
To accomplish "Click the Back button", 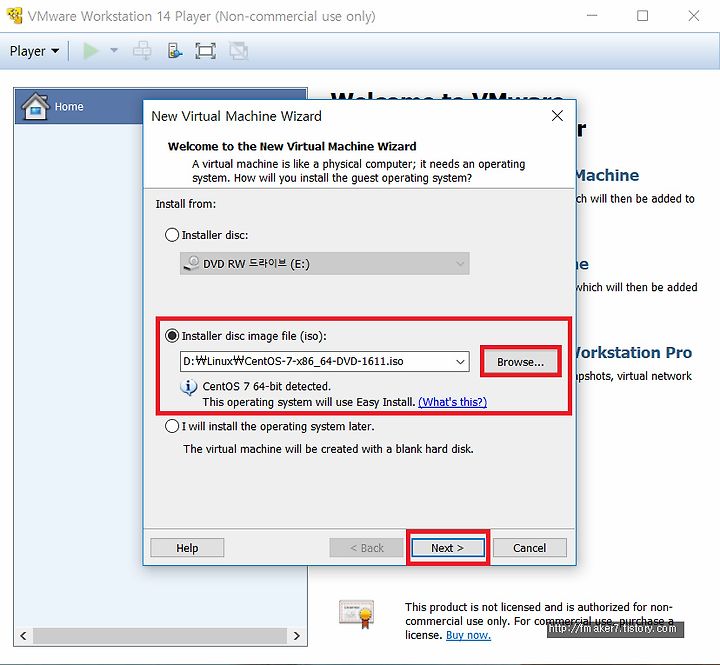I will pyautogui.click(x=366, y=548).
